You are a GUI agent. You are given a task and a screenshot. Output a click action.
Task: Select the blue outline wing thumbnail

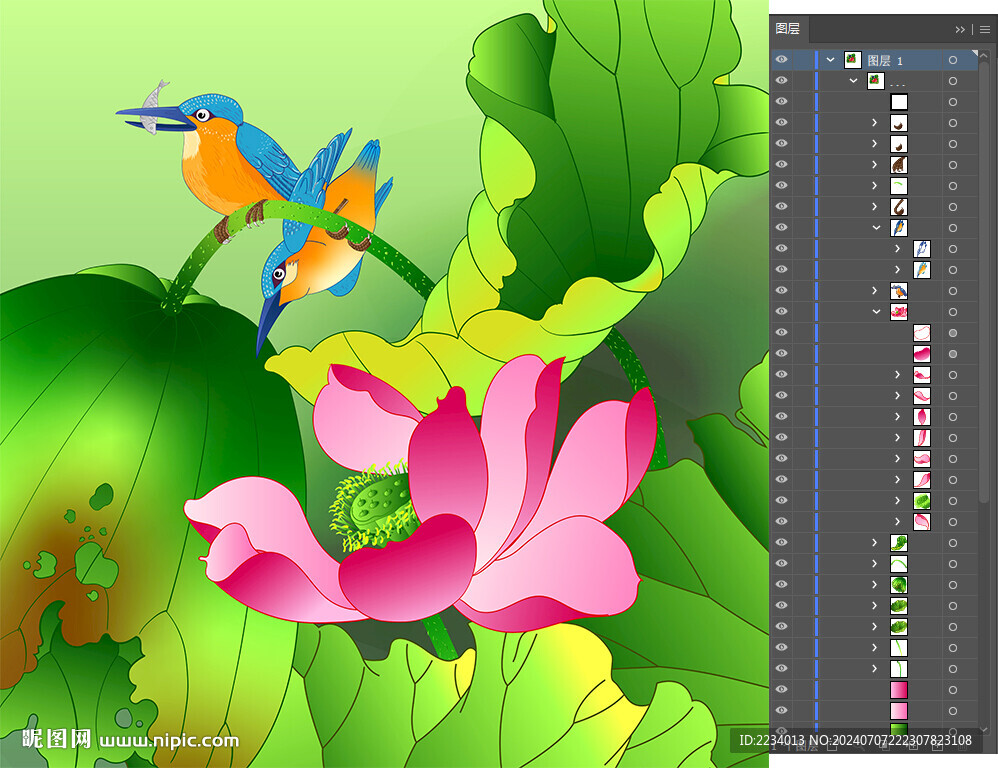pyautogui.click(x=922, y=249)
